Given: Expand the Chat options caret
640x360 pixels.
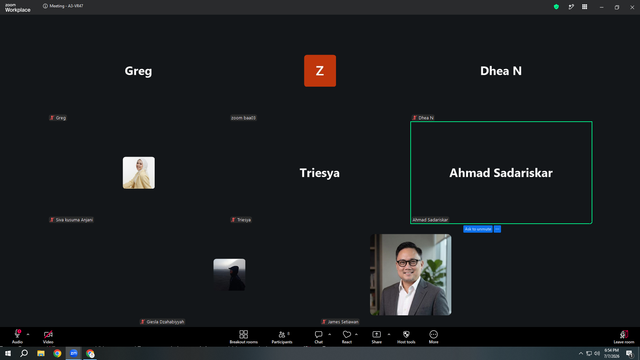Looking at the screenshot, I should tap(329, 334).
